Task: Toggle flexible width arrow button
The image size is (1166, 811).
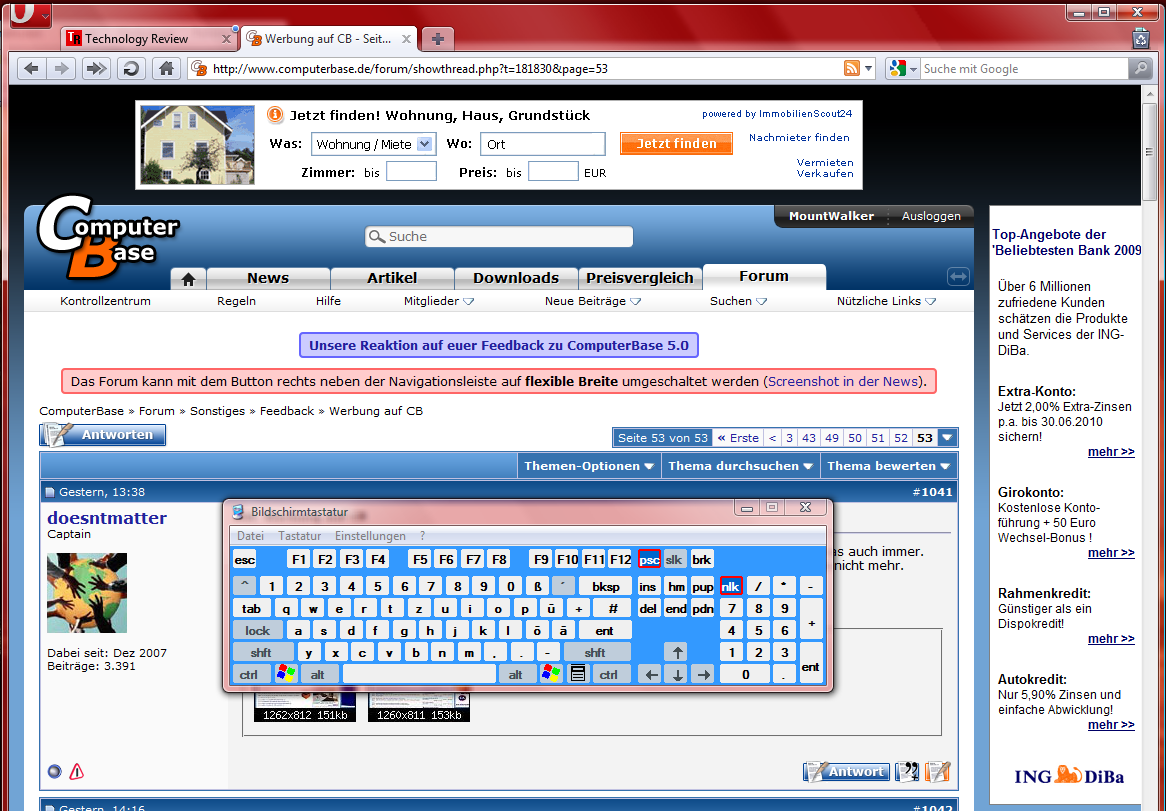Action: [x=958, y=277]
